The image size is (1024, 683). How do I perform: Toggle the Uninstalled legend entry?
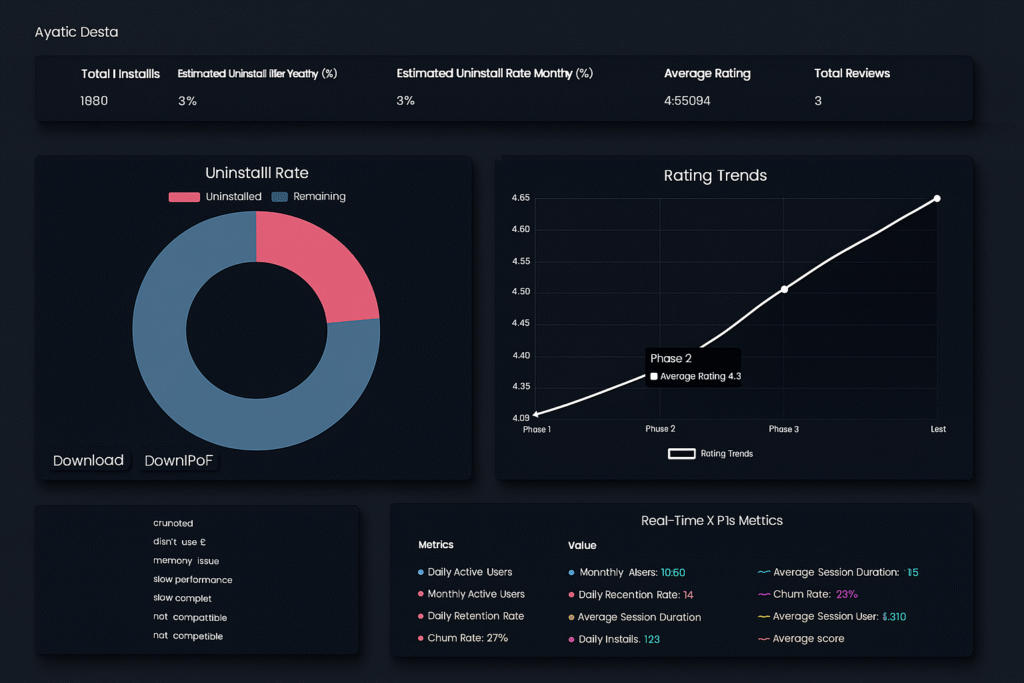pyautogui.click(x=216, y=196)
